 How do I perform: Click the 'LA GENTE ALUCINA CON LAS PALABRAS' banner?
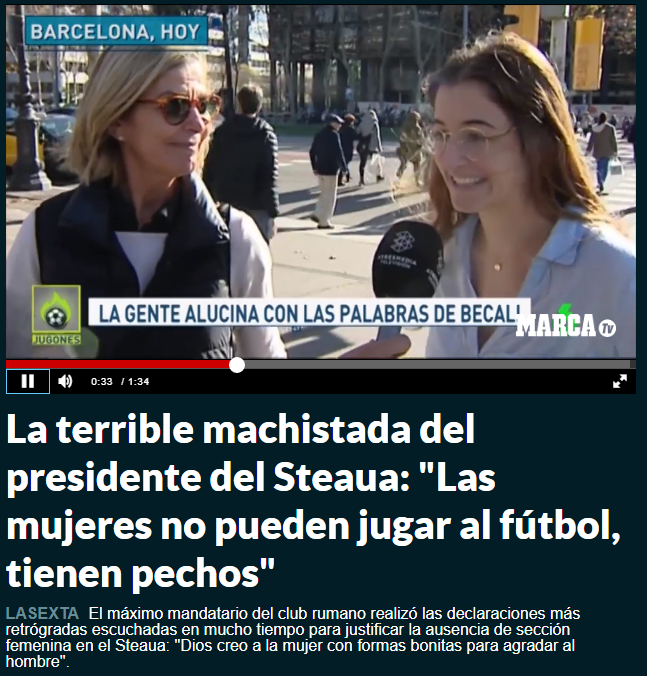pyautogui.click(x=309, y=313)
